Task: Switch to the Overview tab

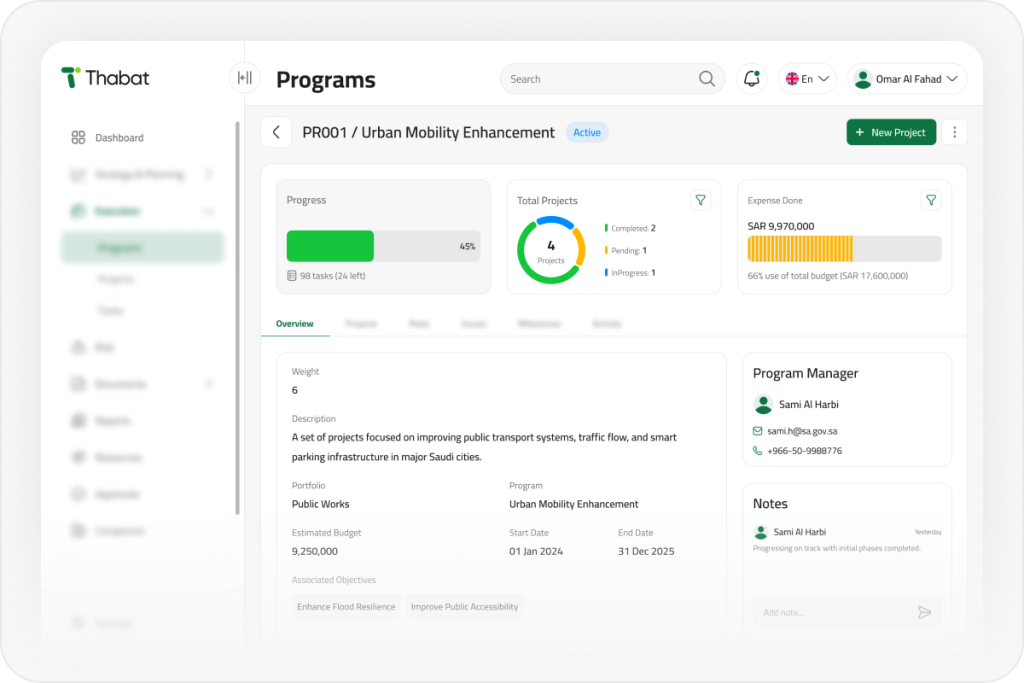Action: (x=295, y=324)
